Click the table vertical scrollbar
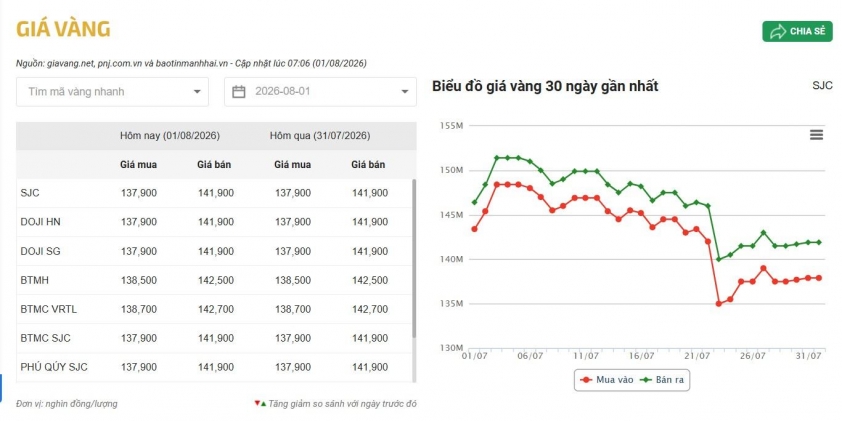Viewport: 842px width, 421px height. (x=413, y=258)
